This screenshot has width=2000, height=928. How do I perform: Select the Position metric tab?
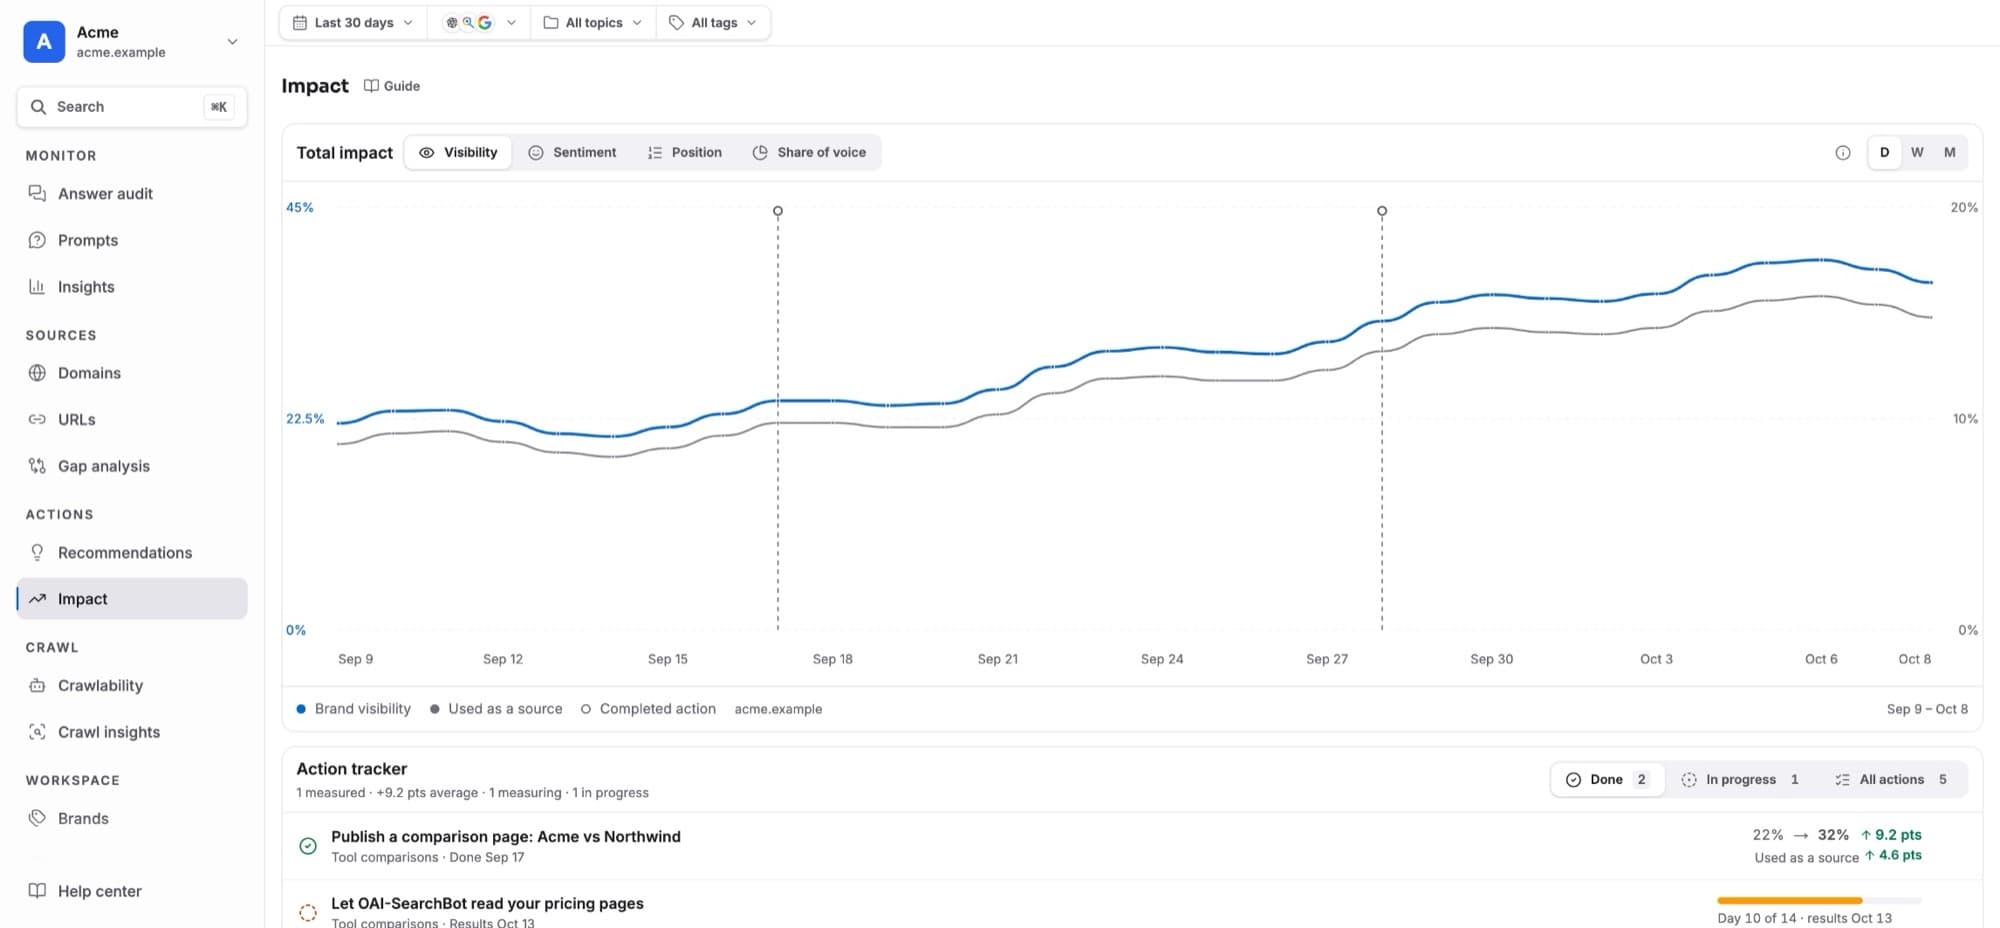click(685, 153)
